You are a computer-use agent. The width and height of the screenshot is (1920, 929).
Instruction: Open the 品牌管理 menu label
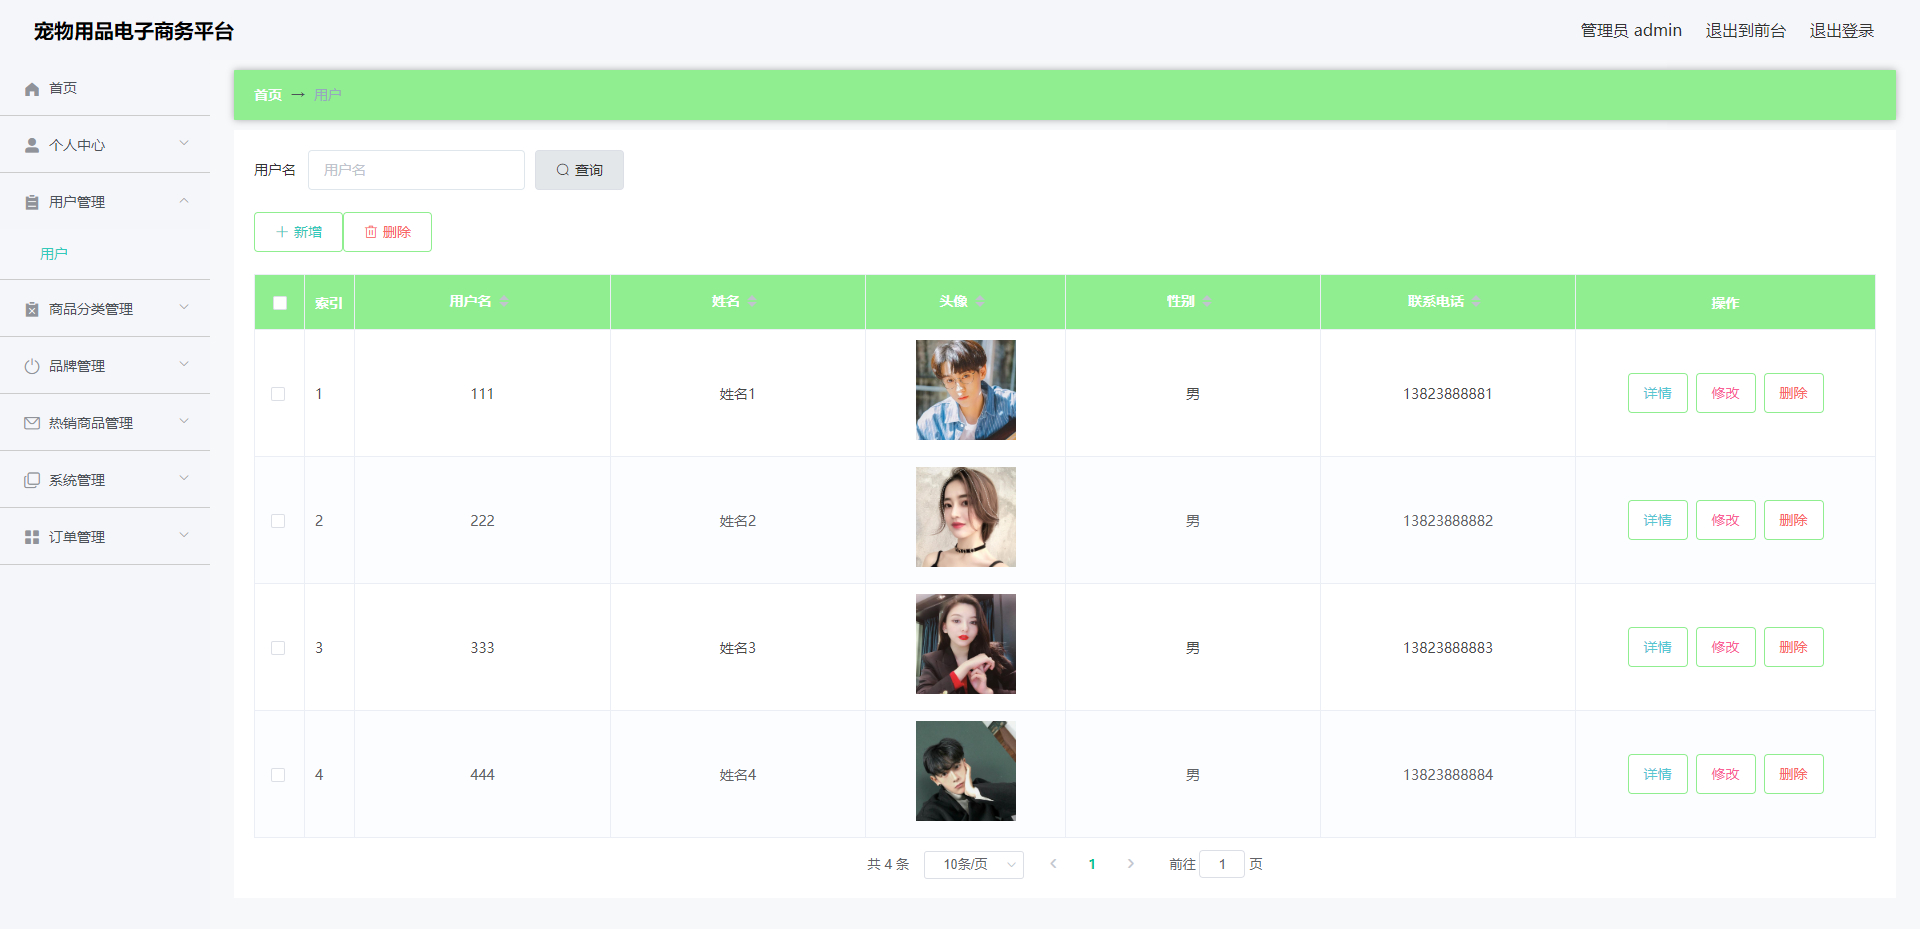(77, 366)
